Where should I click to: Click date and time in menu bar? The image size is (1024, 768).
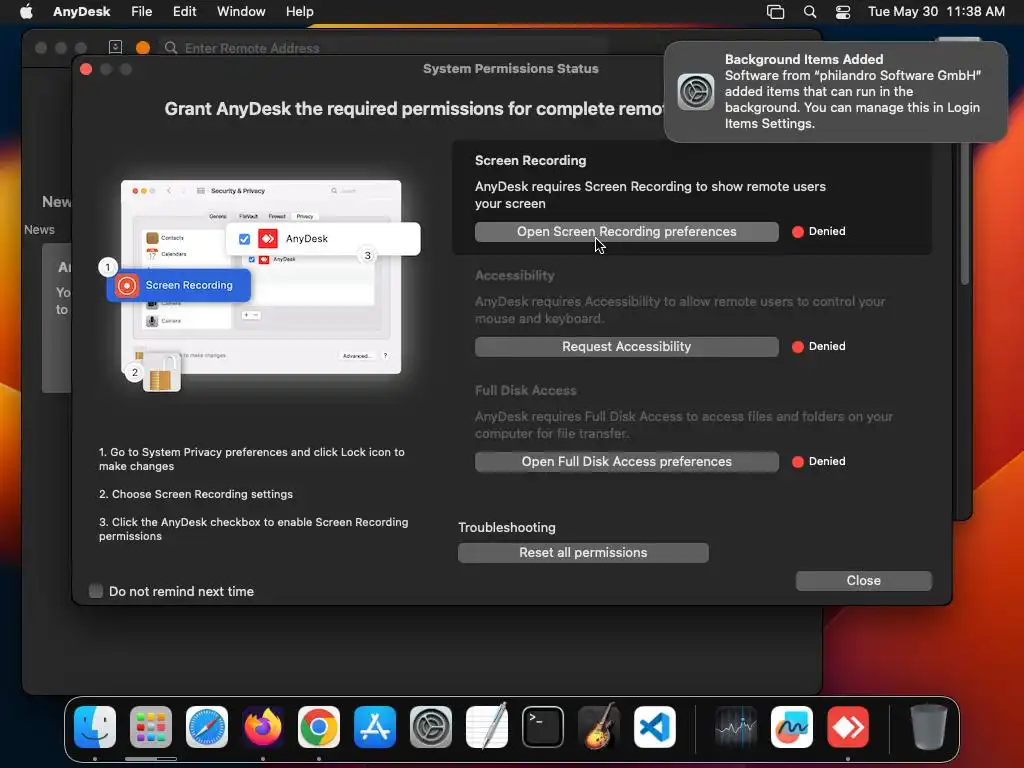[936, 12]
